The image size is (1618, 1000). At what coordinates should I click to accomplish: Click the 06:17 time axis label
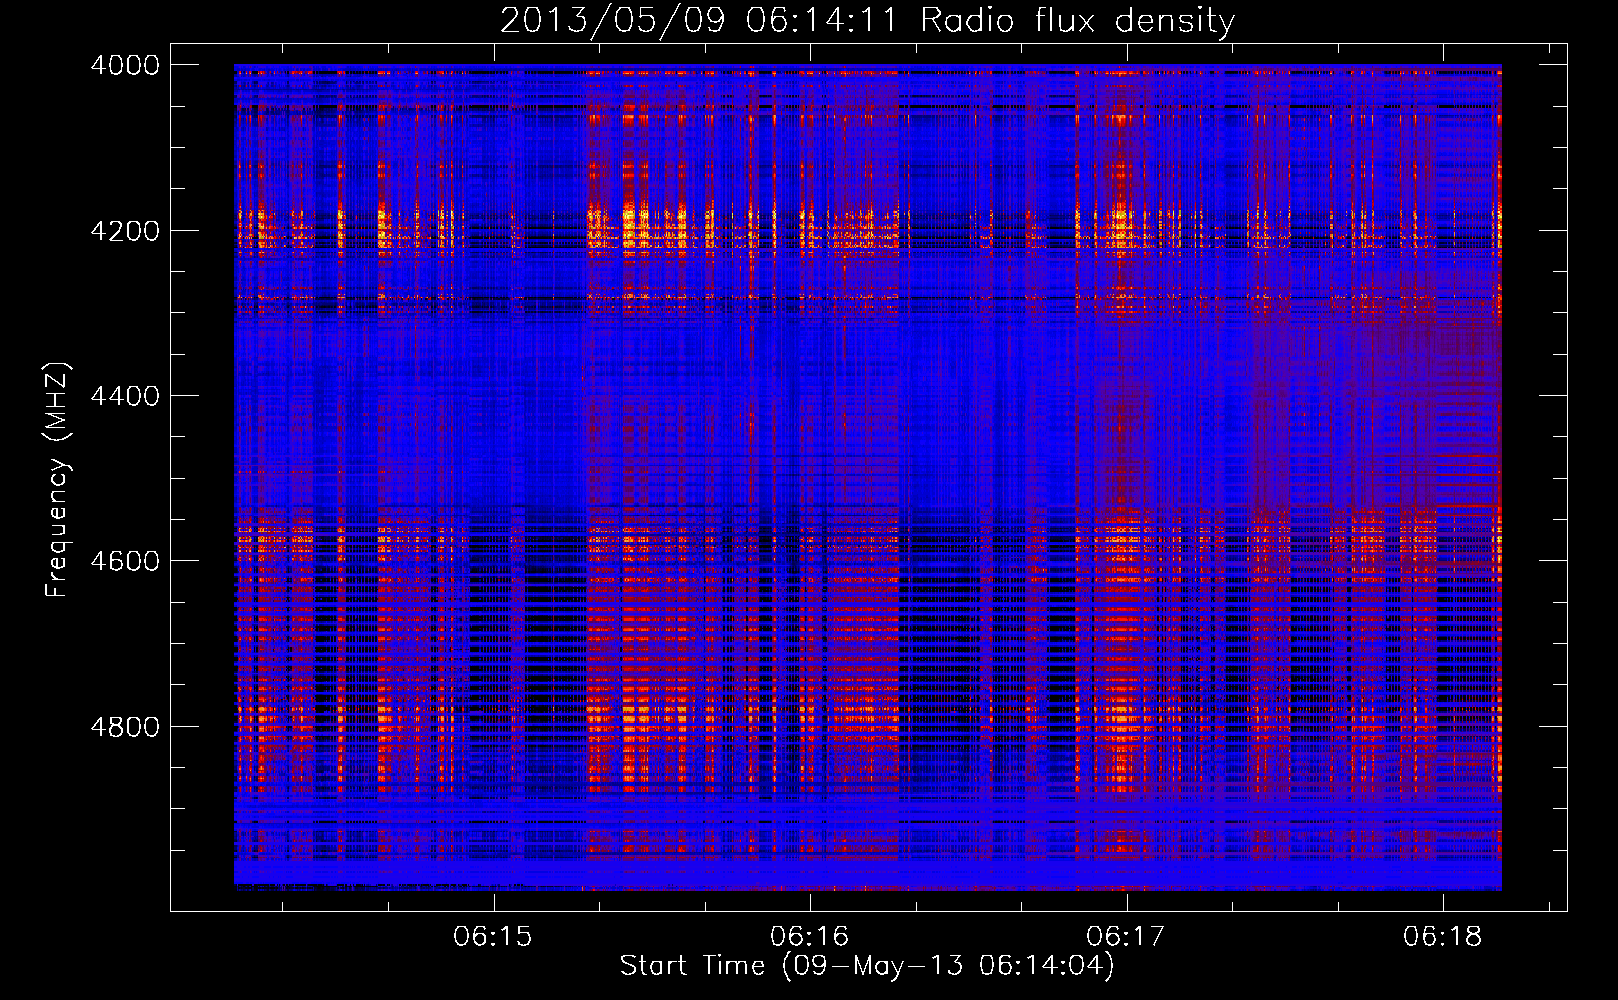pos(1126,937)
